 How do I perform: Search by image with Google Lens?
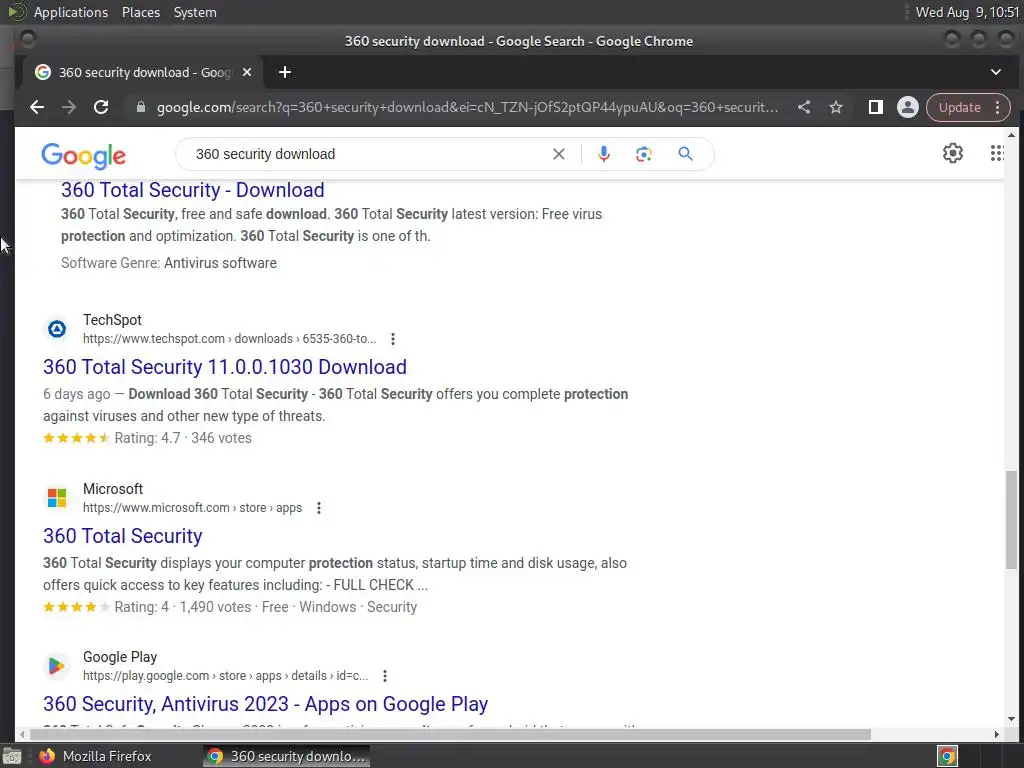(643, 154)
